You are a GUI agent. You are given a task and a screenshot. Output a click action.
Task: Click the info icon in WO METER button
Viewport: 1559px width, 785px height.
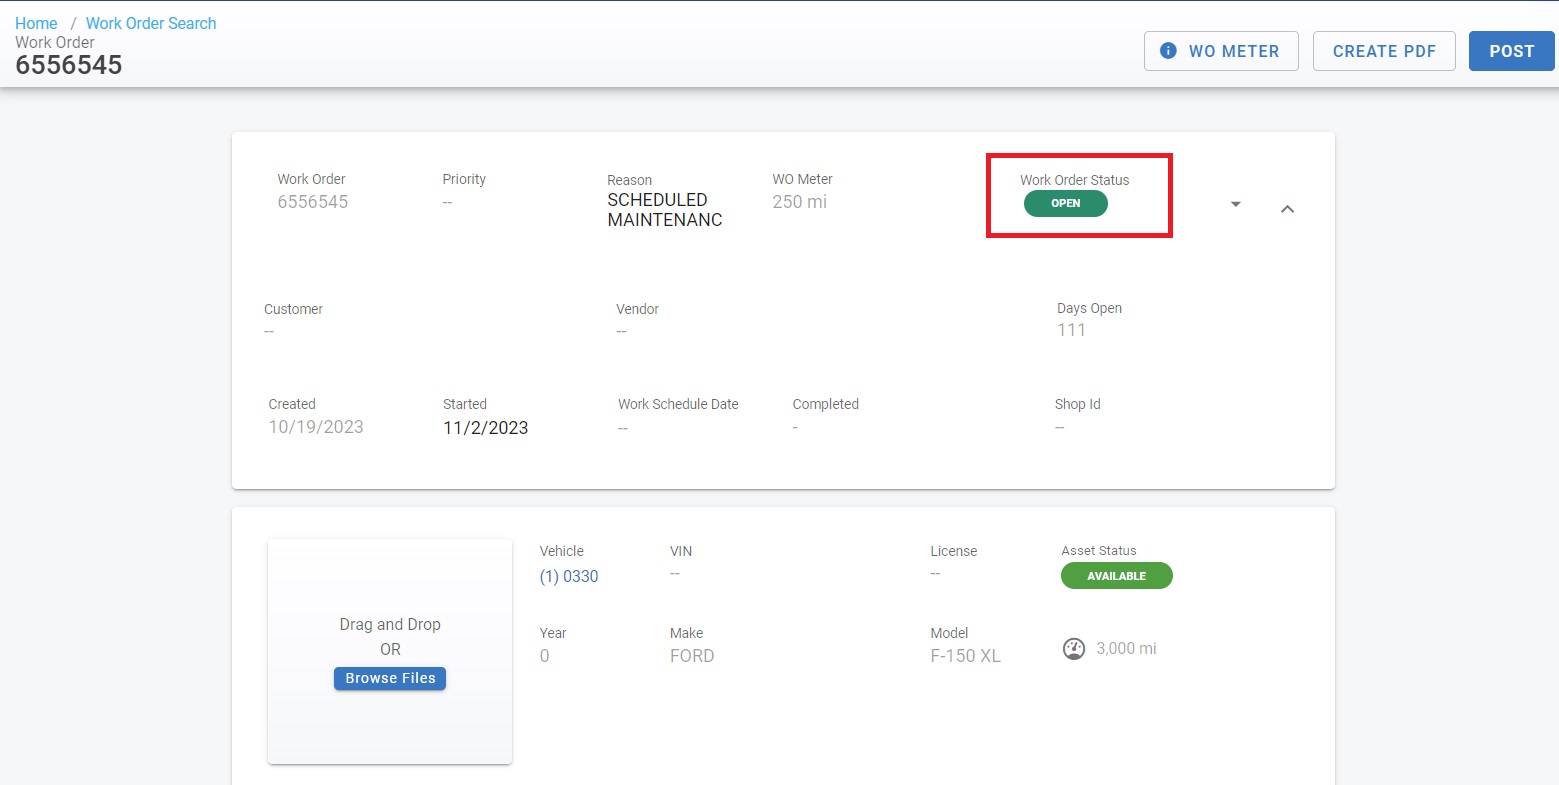pos(1167,51)
